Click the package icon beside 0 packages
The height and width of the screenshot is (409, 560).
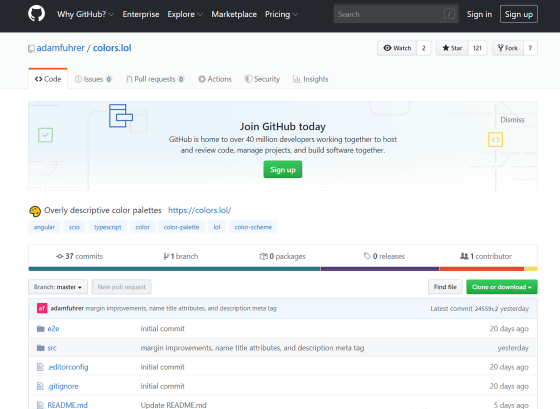click(264, 256)
